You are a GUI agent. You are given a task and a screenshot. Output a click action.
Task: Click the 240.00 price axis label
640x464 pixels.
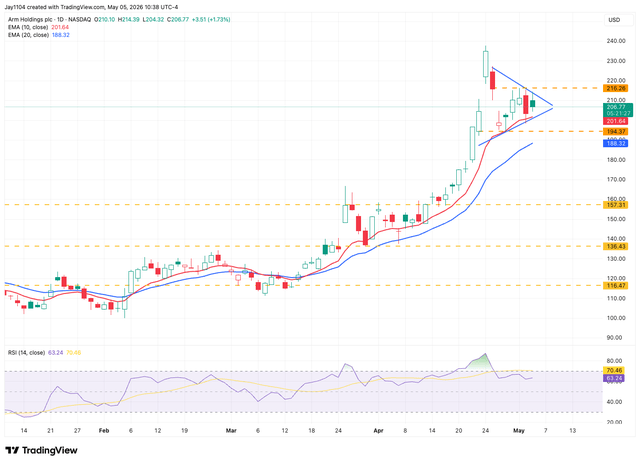[616, 41]
